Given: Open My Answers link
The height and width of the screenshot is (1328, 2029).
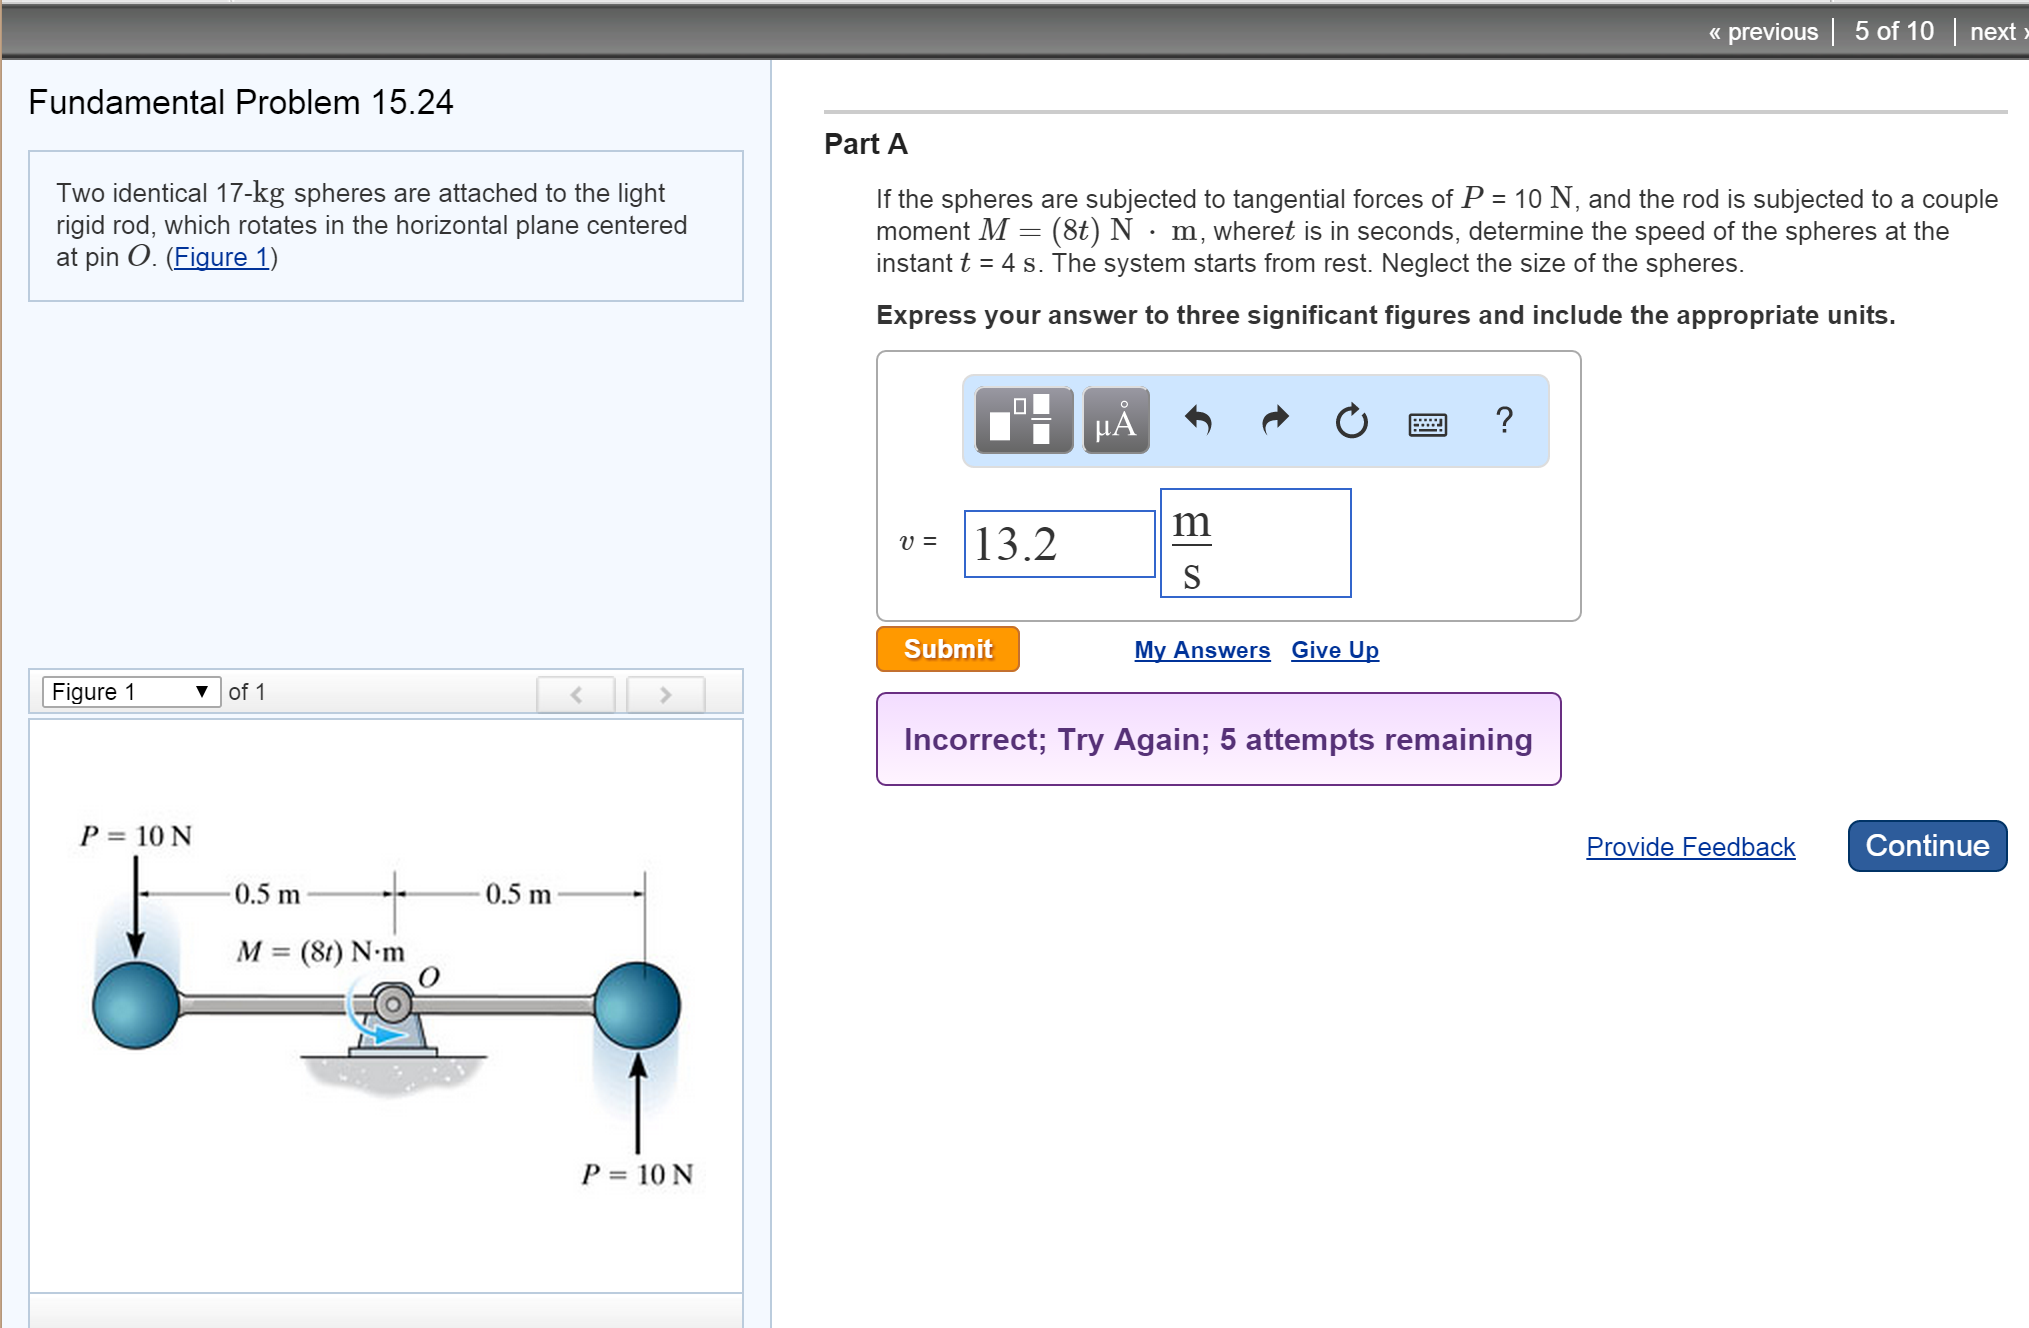Looking at the screenshot, I should [x=1201, y=650].
